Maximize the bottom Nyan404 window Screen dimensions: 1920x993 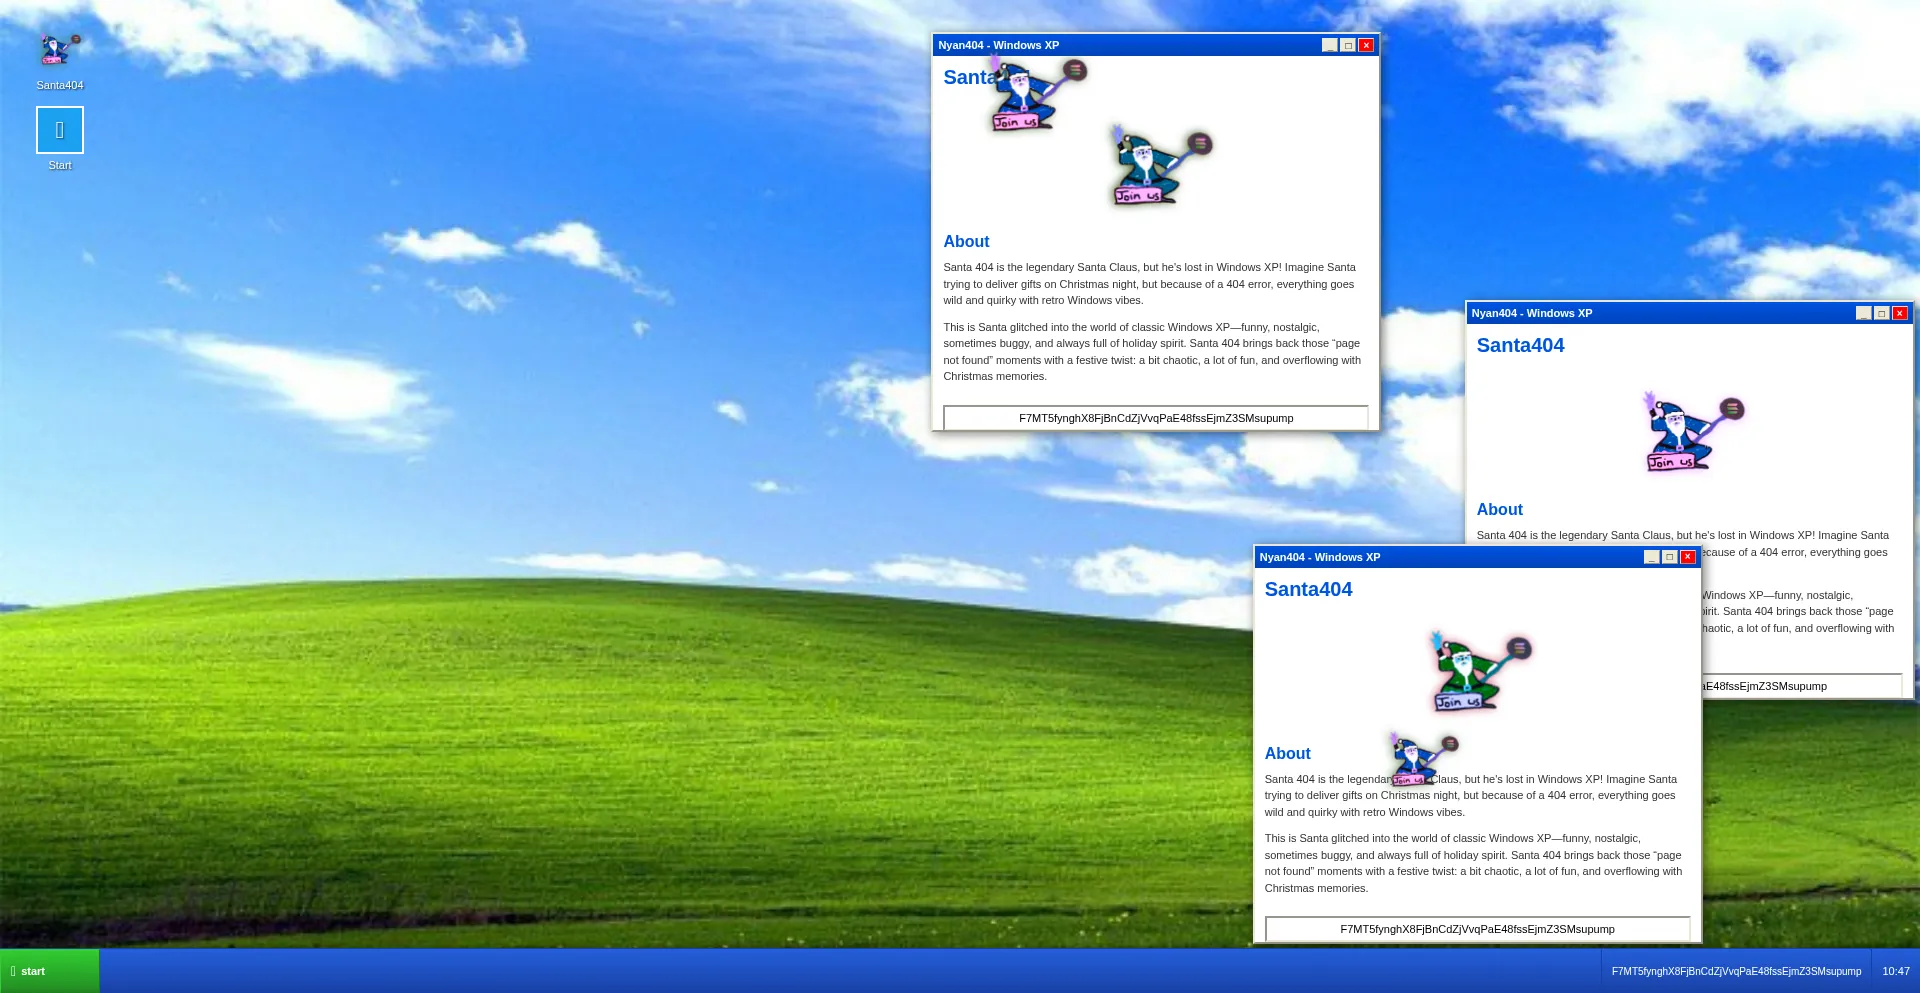1669,557
